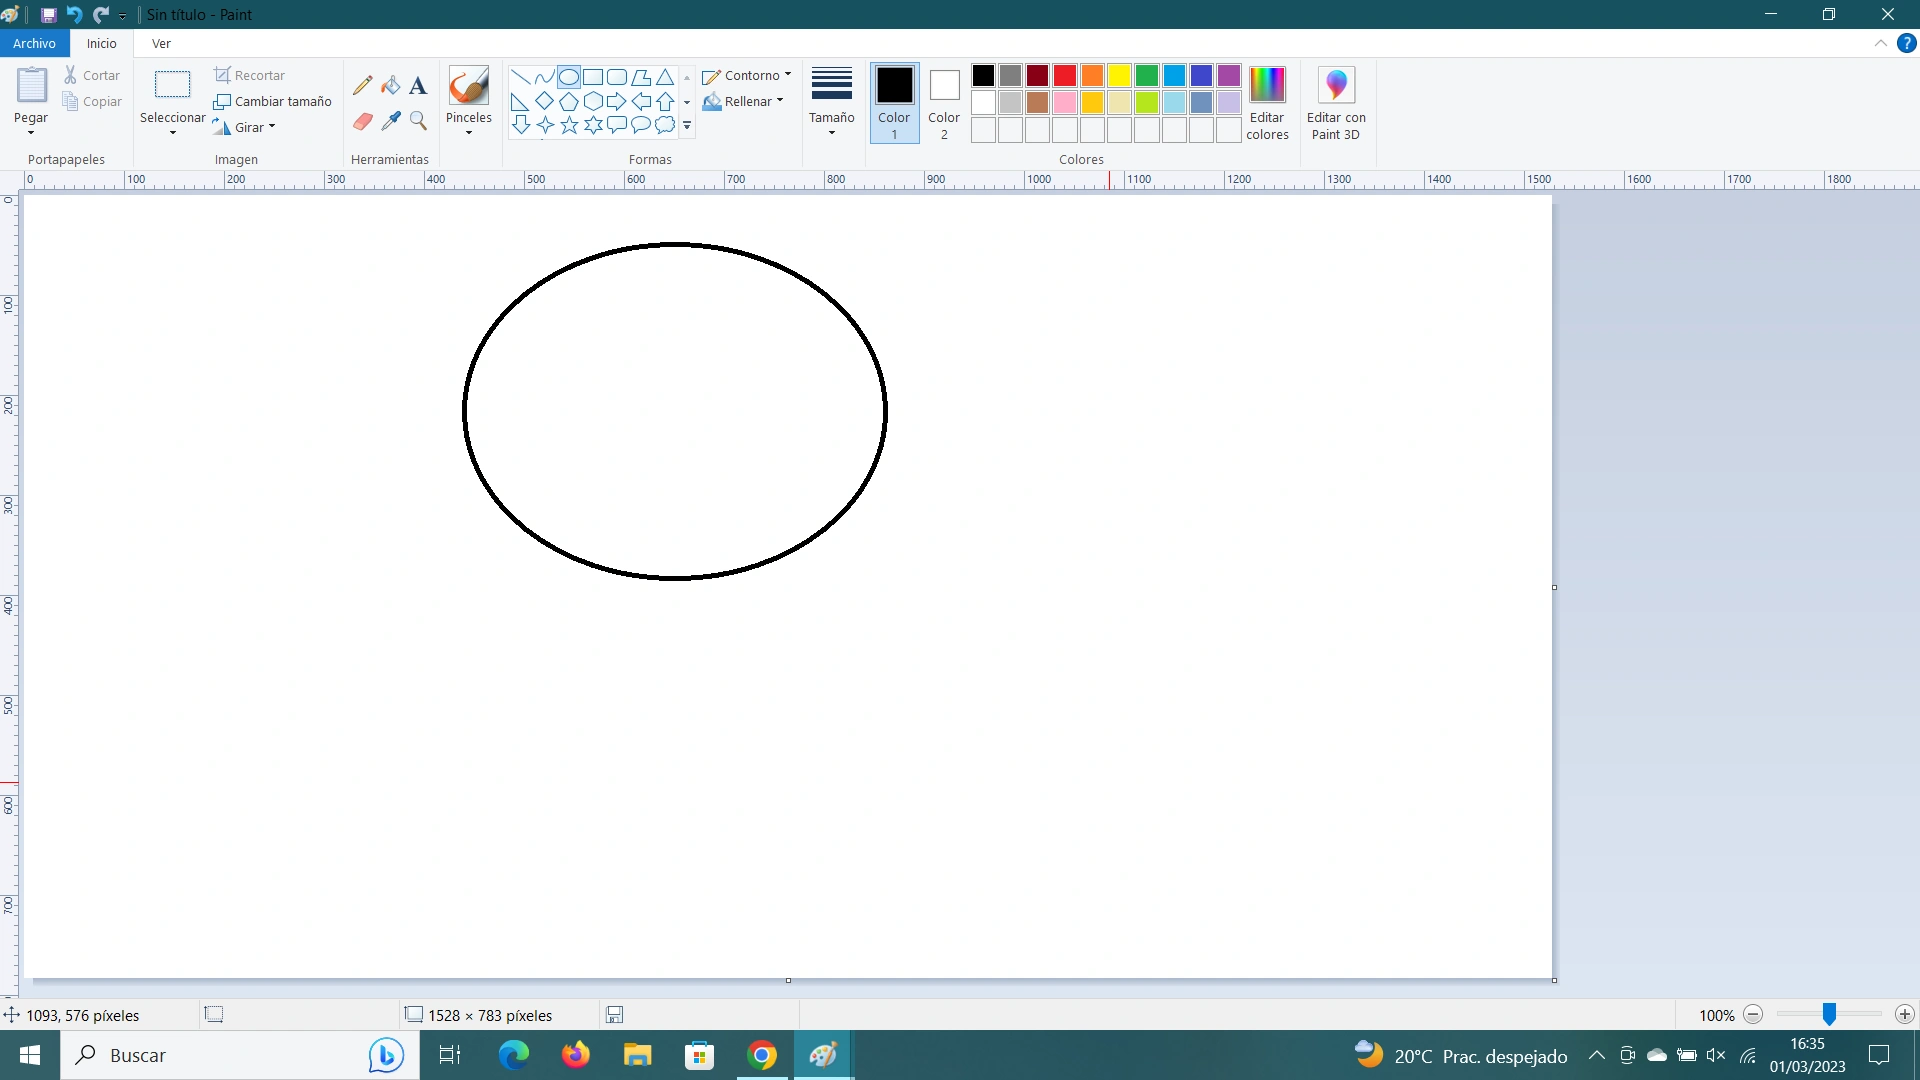Image resolution: width=1920 pixels, height=1080 pixels.
Task: Open the Pinceles brush gallery
Action: (x=468, y=100)
